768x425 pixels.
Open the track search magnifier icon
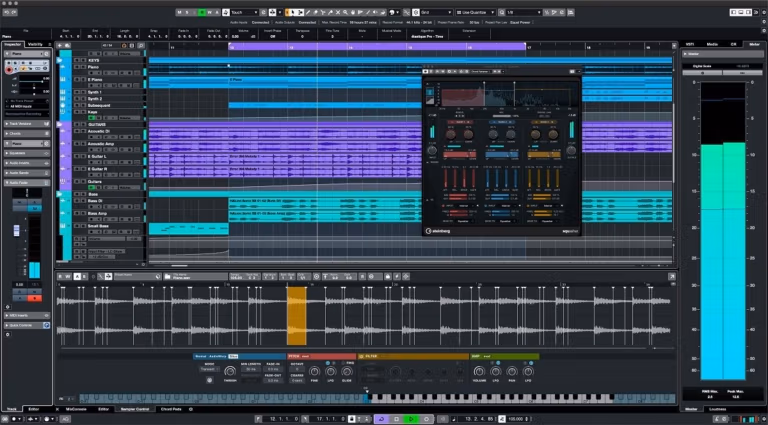coord(141,46)
